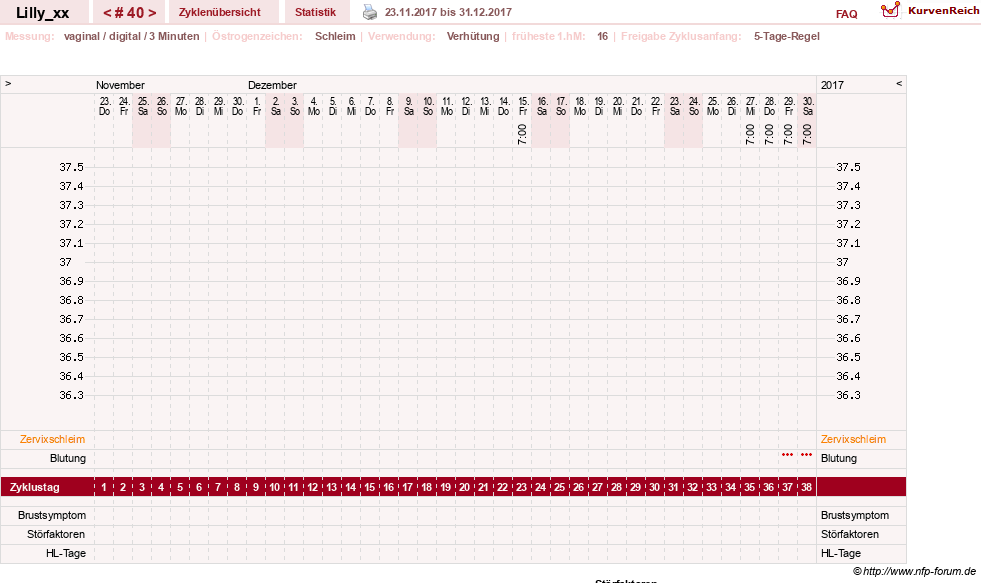Screen dimensions: 981x583
Task: Click the frühest 1.hM value 16
Action: [x=602, y=36]
